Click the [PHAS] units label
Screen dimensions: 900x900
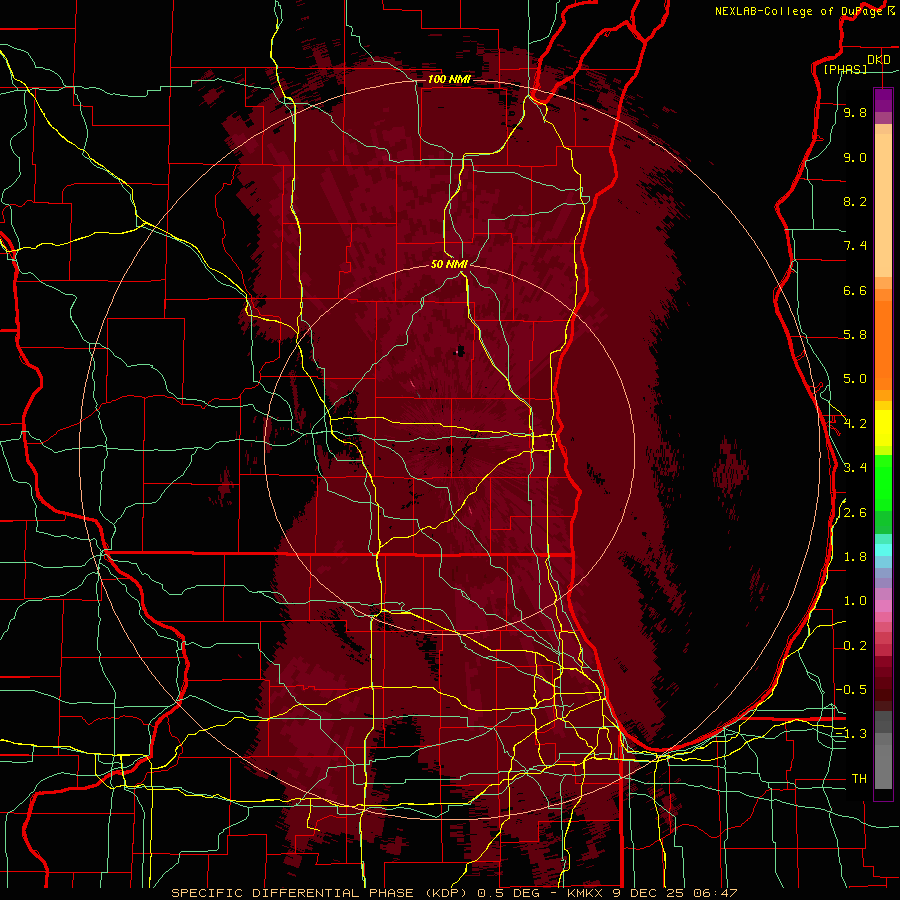(845, 69)
